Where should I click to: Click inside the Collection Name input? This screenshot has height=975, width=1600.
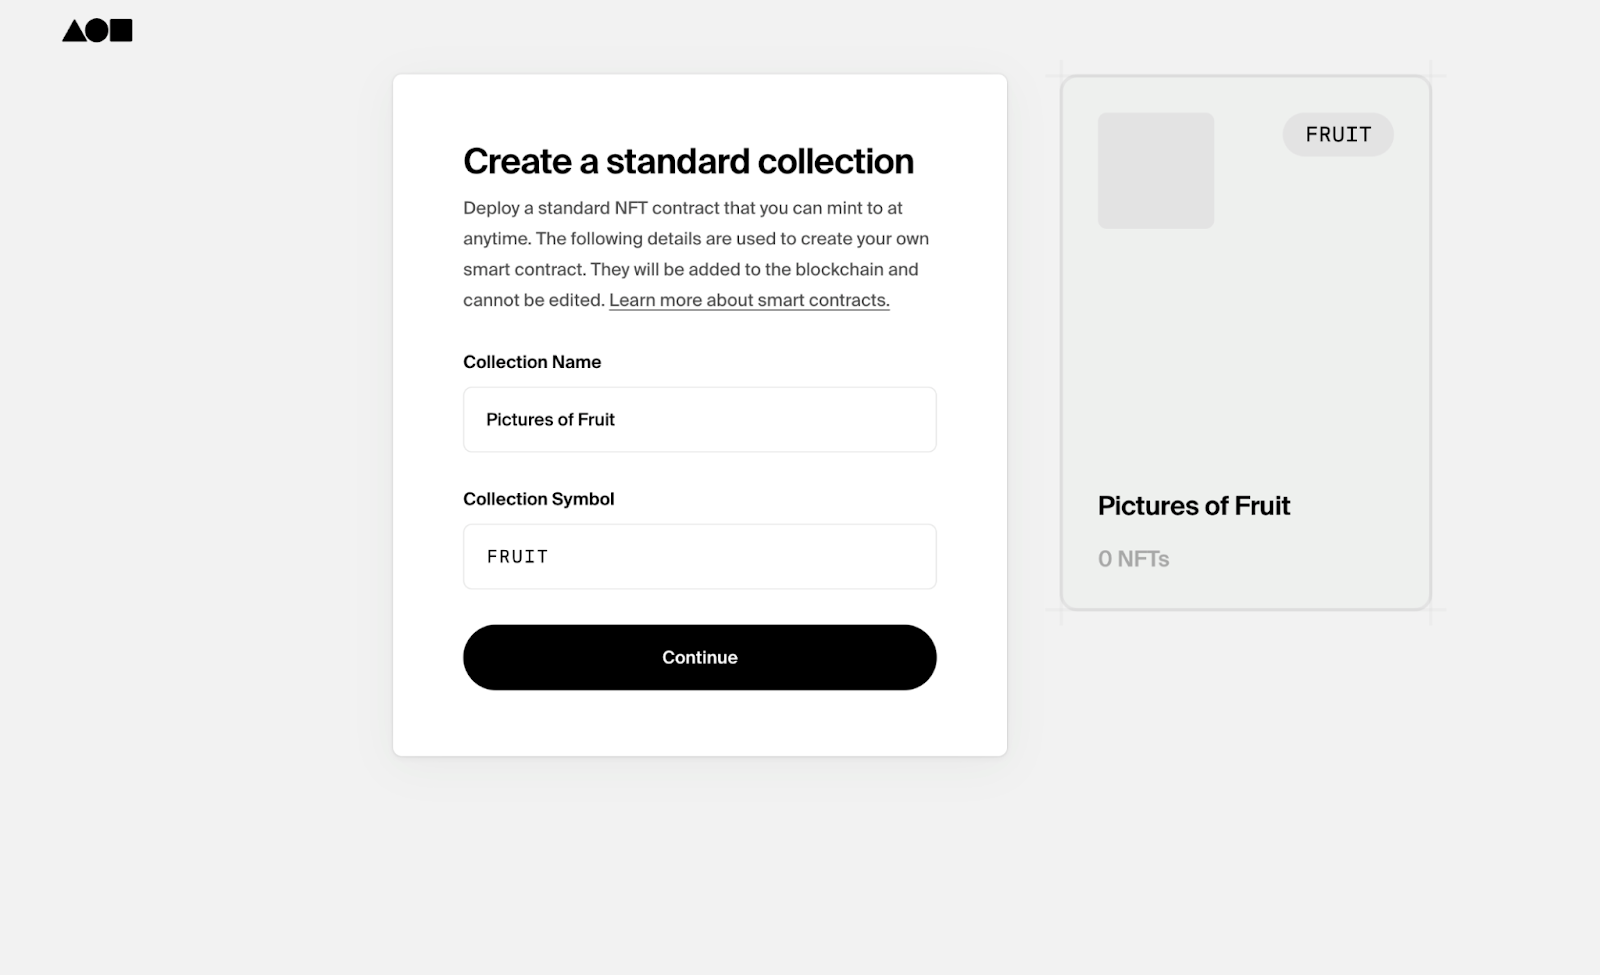tap(699, 419)
